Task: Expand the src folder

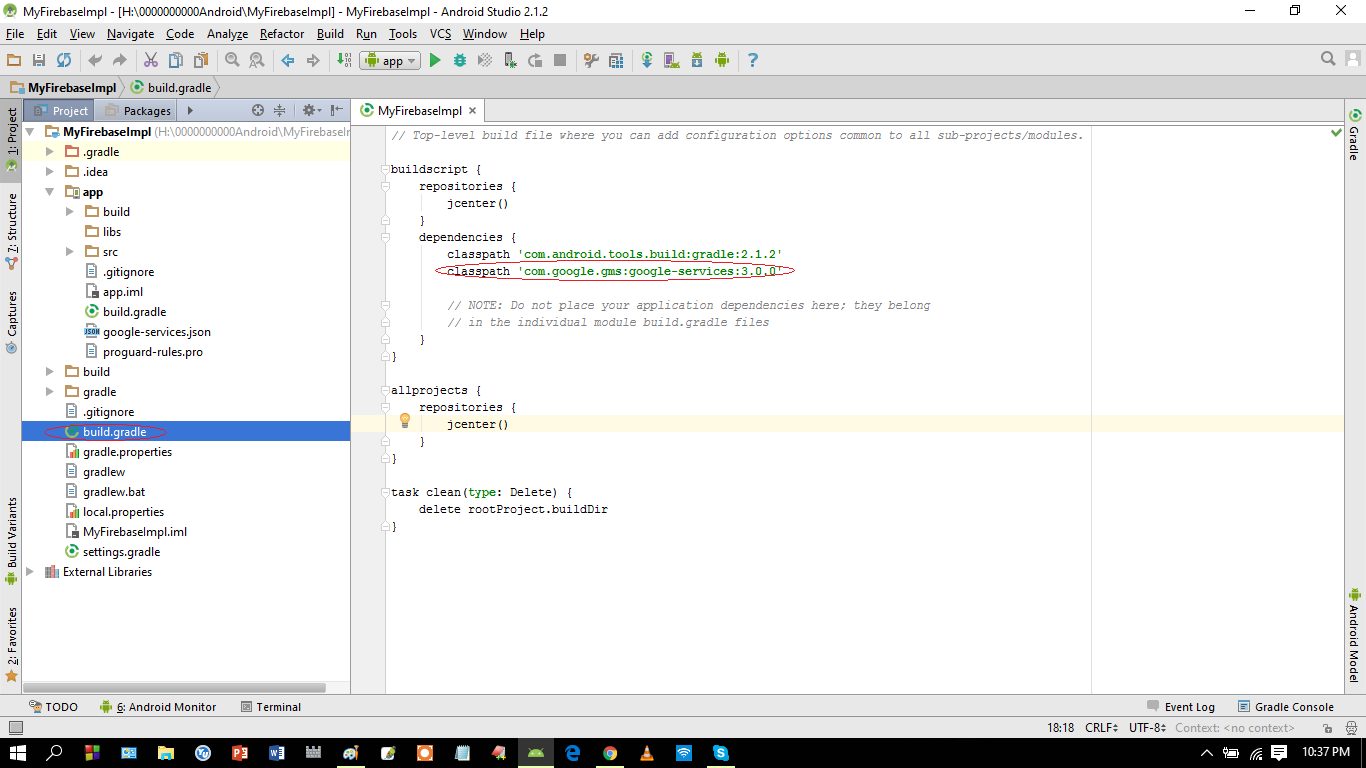Action: [x=69, y=252]
